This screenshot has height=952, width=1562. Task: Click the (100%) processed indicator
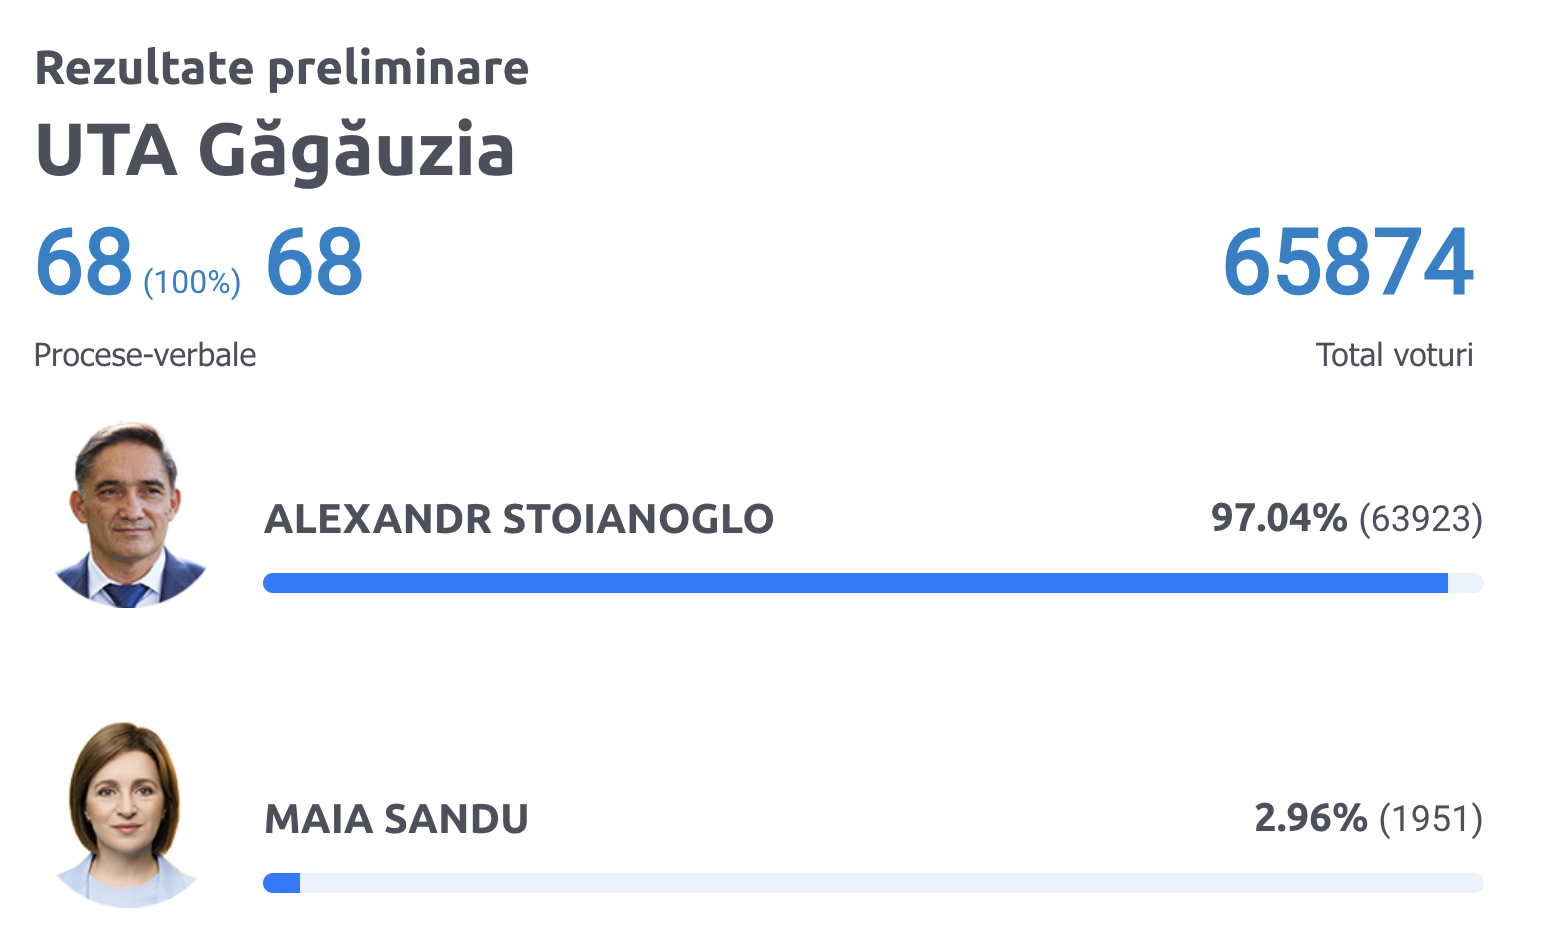[x=192, y=282]
